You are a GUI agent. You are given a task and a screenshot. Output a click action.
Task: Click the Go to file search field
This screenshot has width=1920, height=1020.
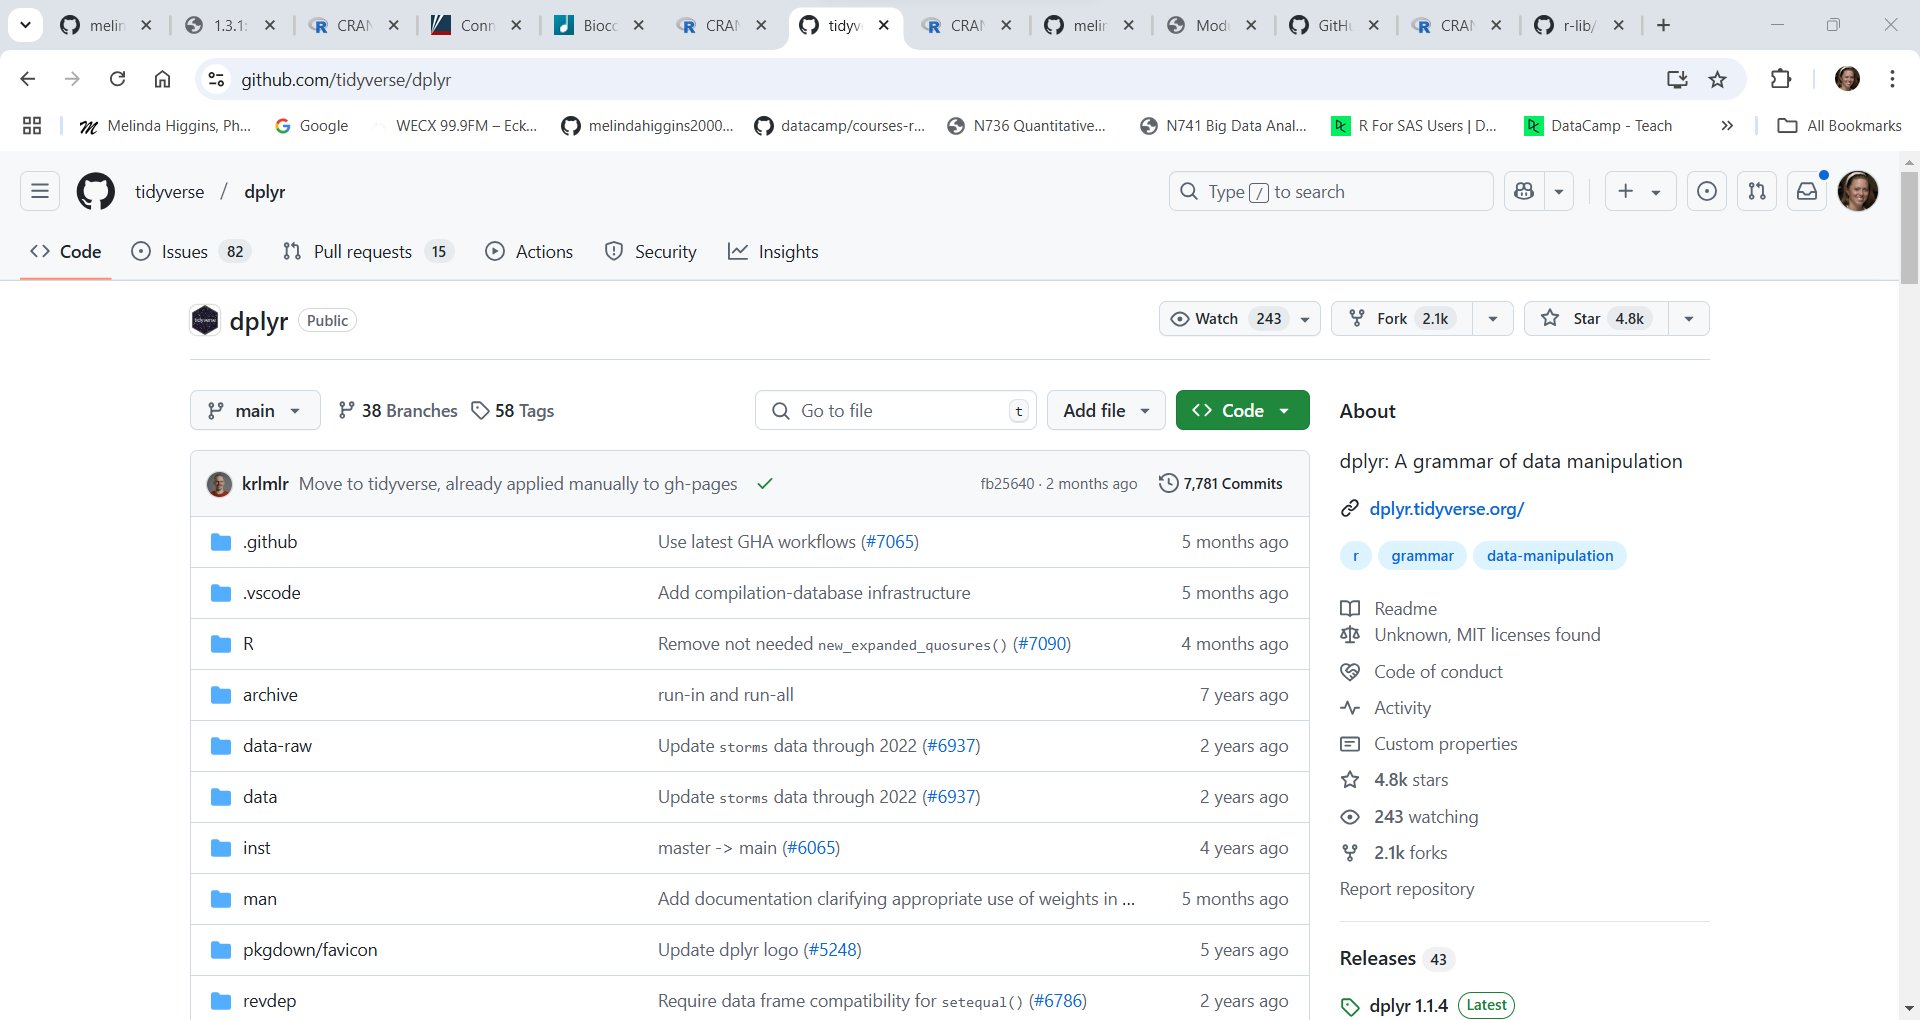tap(895, 411)
